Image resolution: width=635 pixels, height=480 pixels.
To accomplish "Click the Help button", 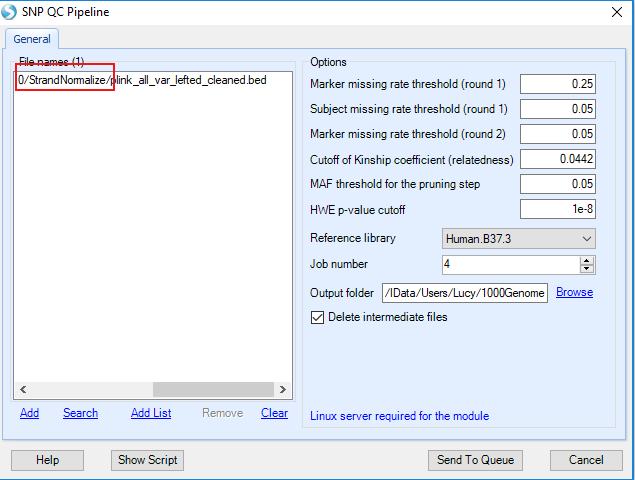I will click(x=47, y=460).
